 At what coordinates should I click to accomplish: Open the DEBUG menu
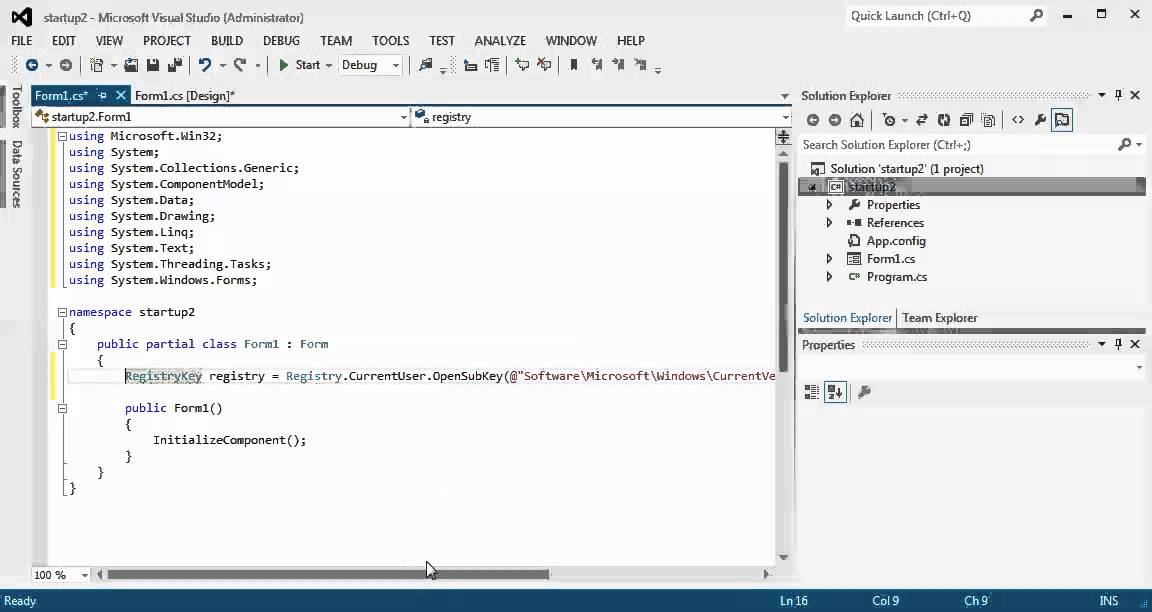pyautogui.click(x=281, y=40)
